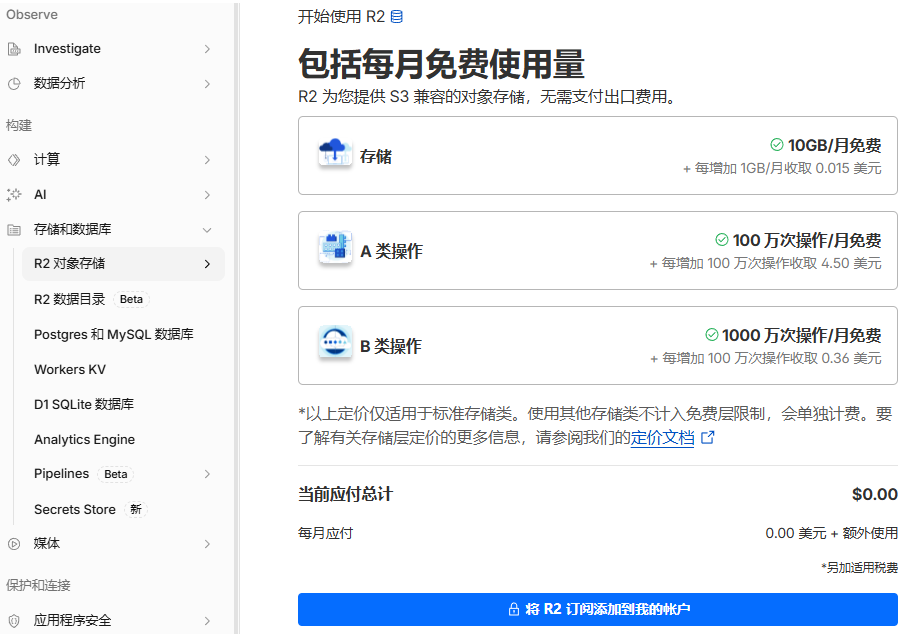Expand the 计算 section chevron
The height and width of the screenshot is (634, 922).
pos(207,160)
